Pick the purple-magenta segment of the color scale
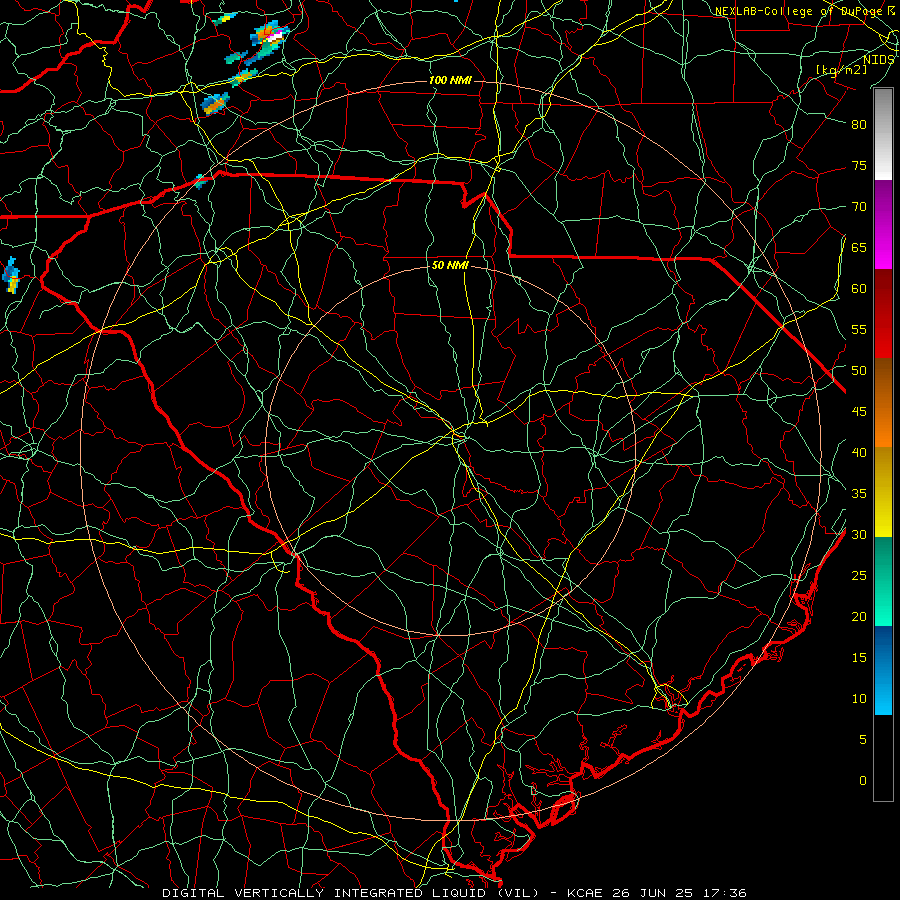The height and width of the screenshot is (900, 900). (883, 224)
